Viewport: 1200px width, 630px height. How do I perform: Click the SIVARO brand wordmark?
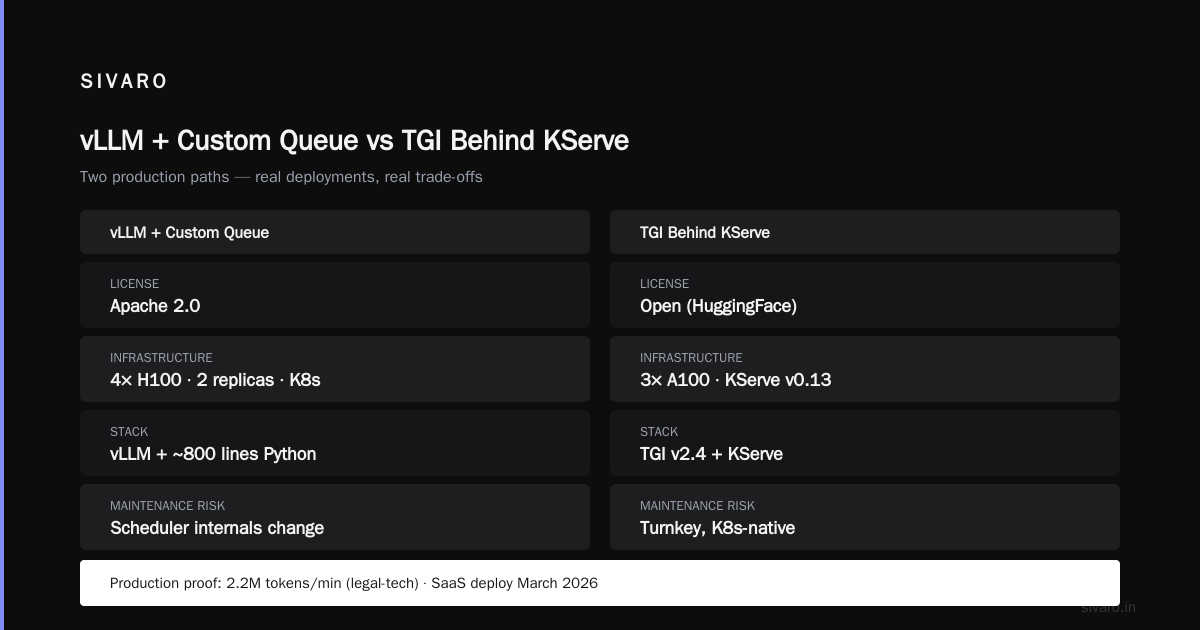tap(123, 82)
